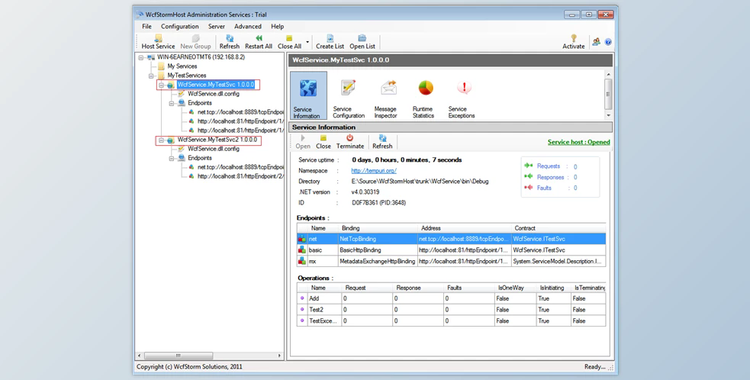
Task: Open the Configuration menu
Action: coord(180,26)
